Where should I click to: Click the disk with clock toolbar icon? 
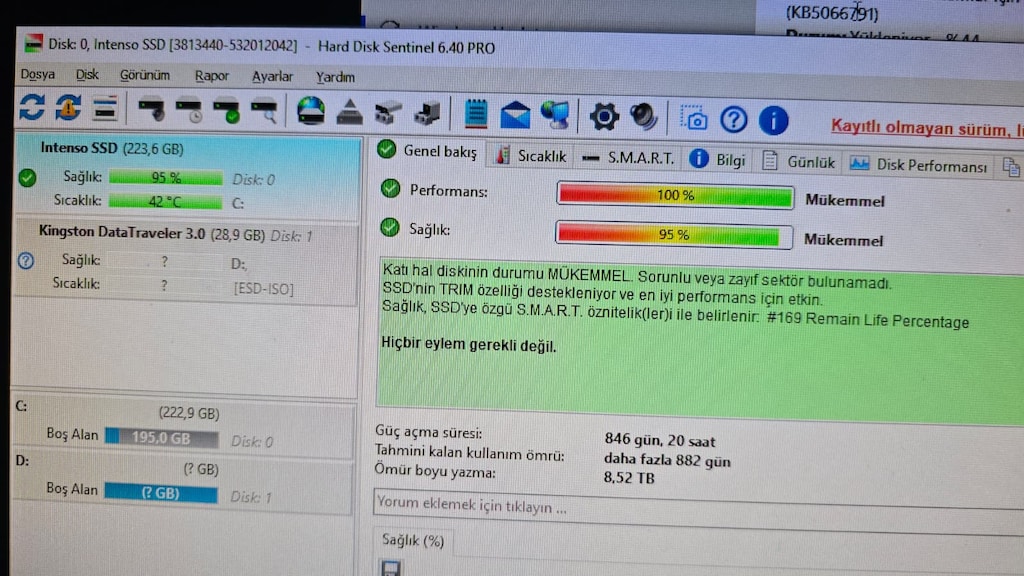tap(189, 110)
